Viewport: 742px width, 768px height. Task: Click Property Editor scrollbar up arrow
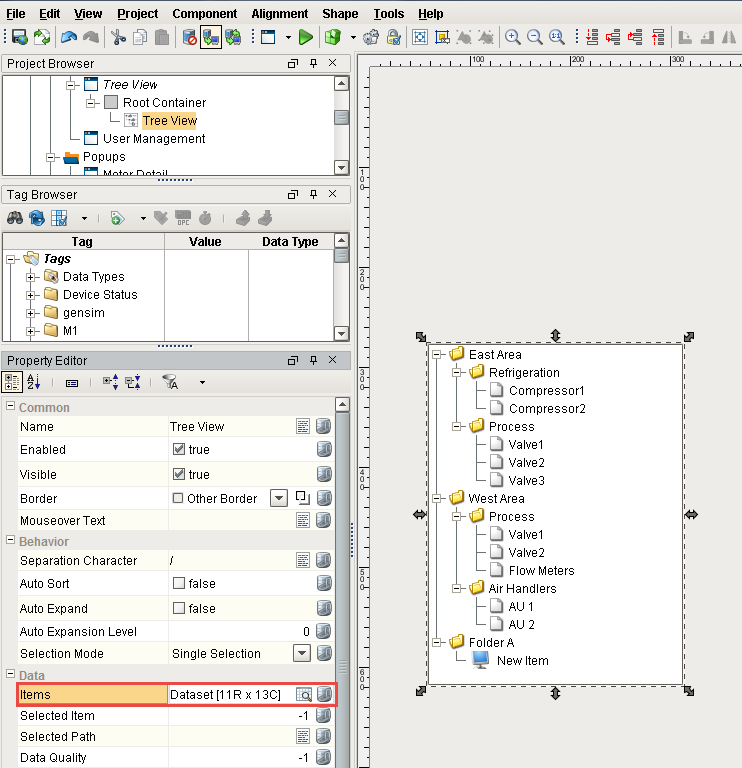342,405
